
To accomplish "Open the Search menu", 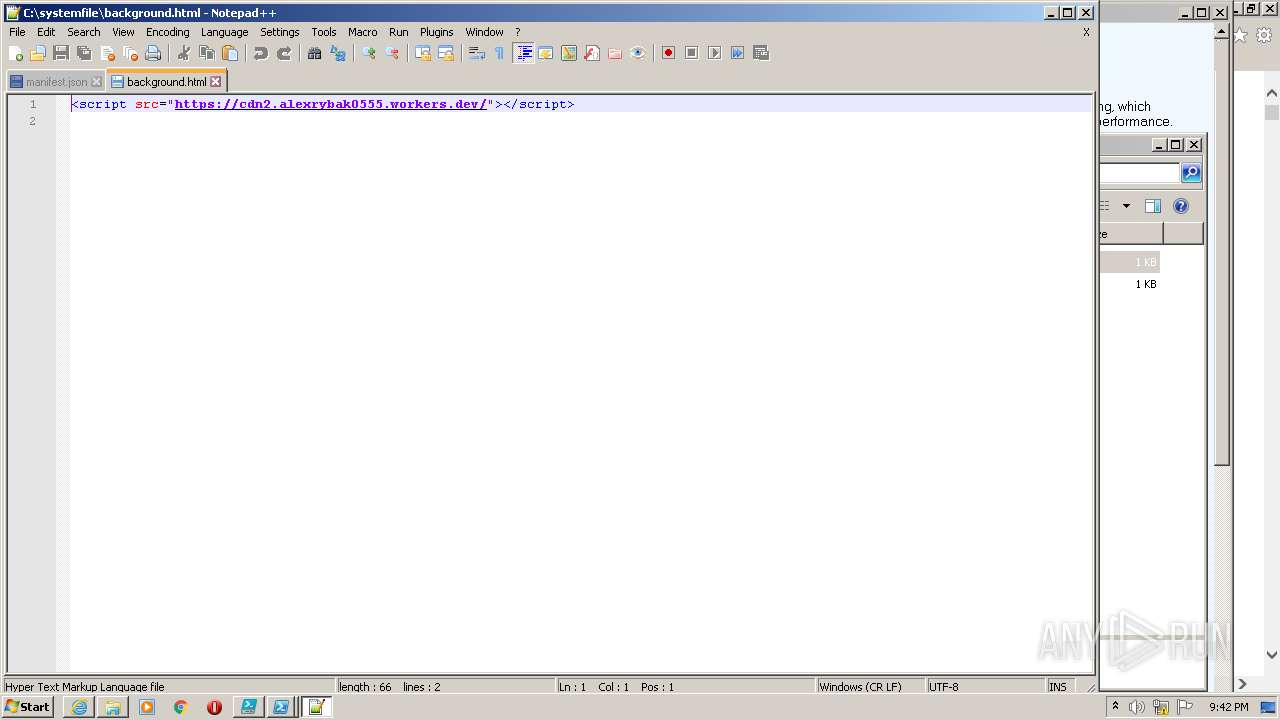I will pos(84,32).
